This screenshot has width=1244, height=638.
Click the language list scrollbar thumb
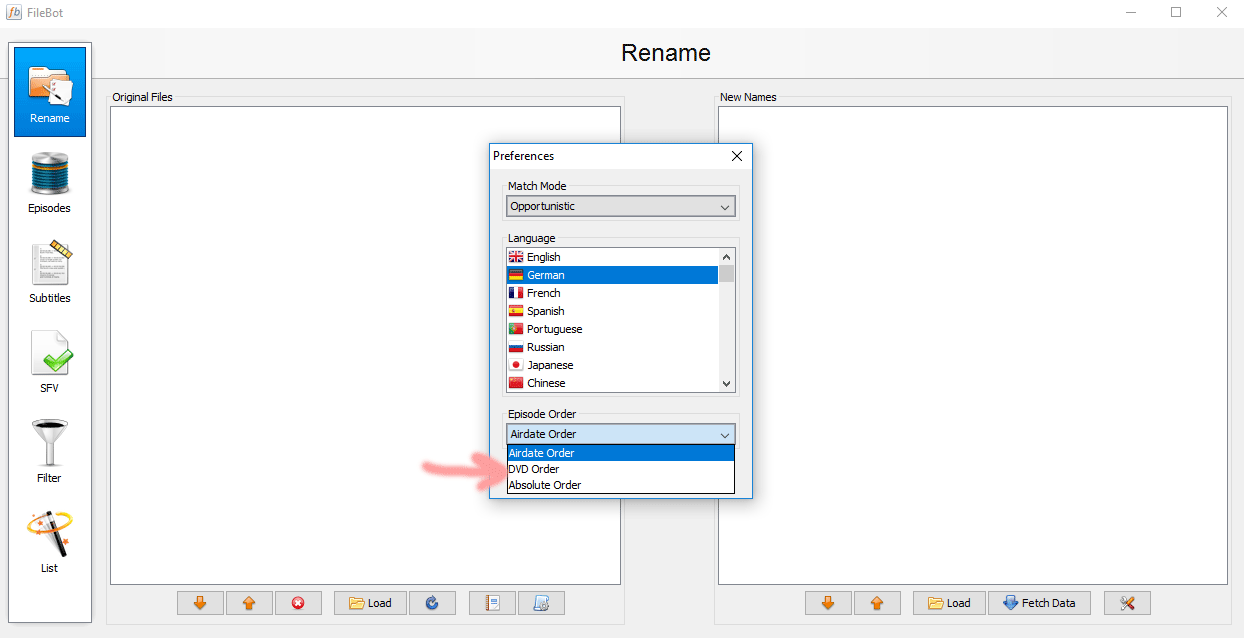pyautogui.click(x=727, y=274)
